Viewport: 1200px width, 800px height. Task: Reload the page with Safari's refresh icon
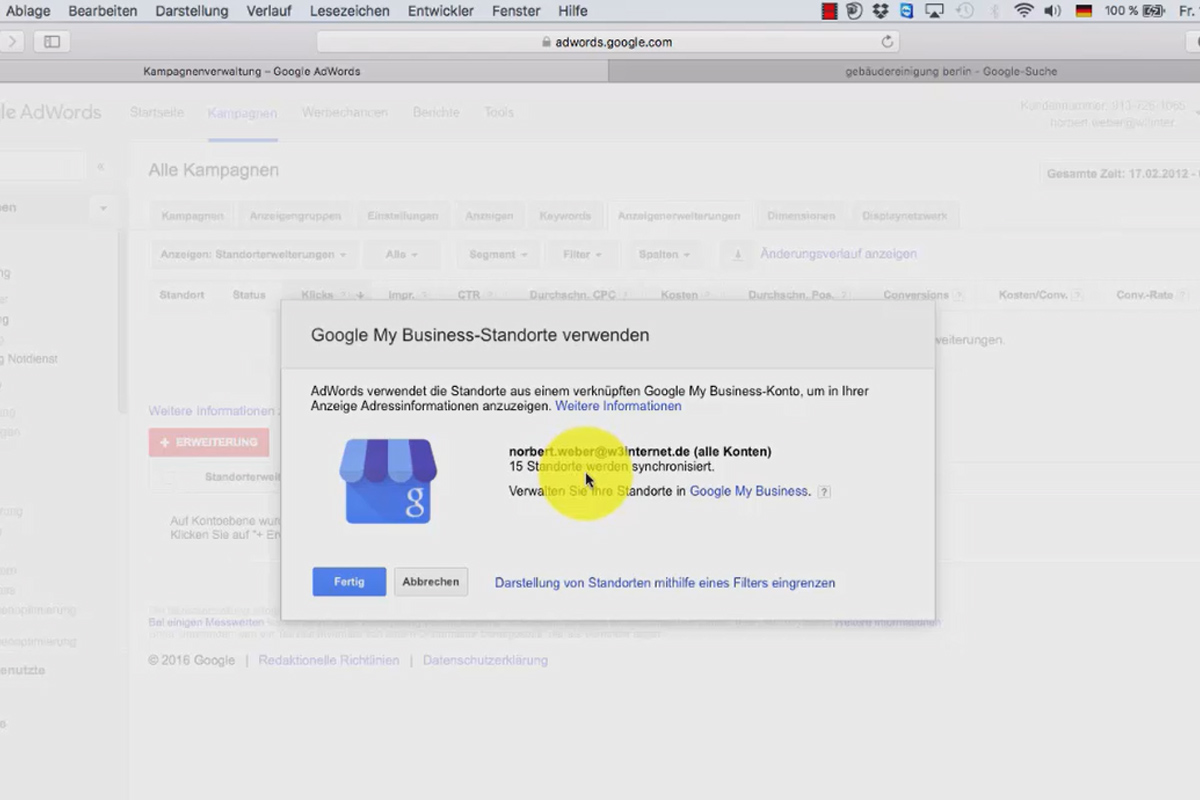886,42
